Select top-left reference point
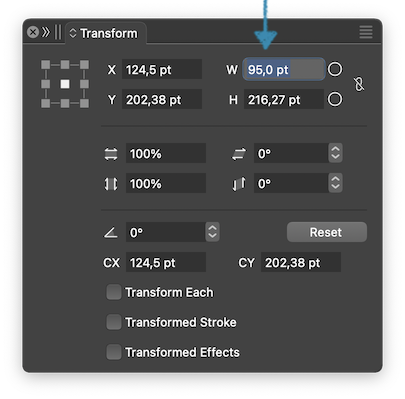 pyautogui.click(x=46, y=65)
